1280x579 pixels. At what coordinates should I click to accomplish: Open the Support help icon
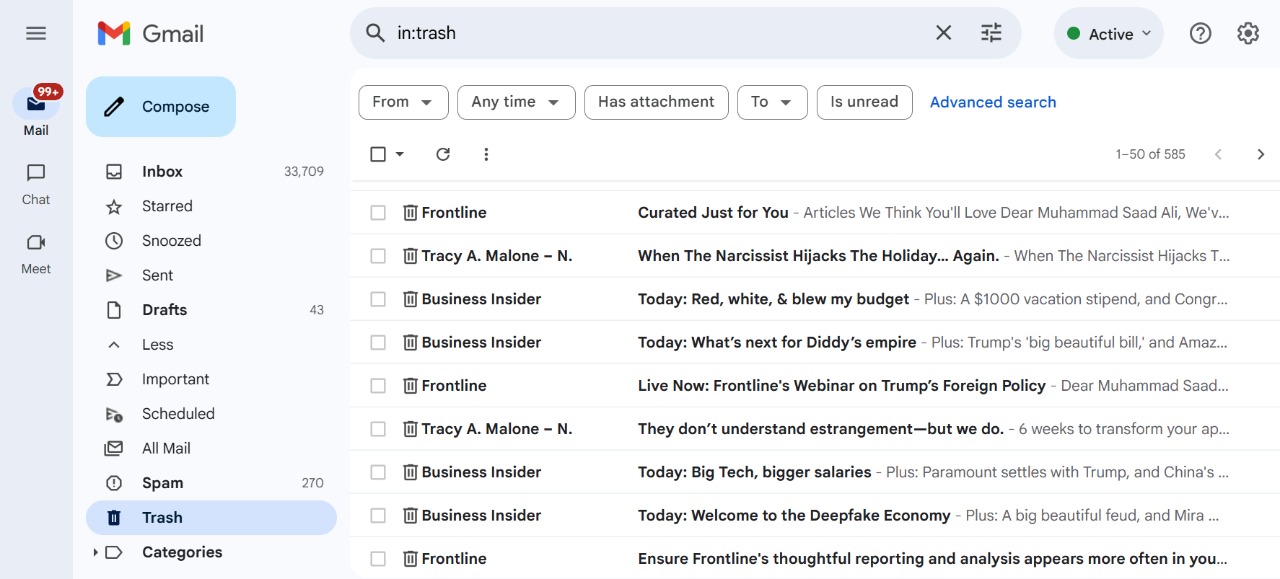tap(1200, 33)
